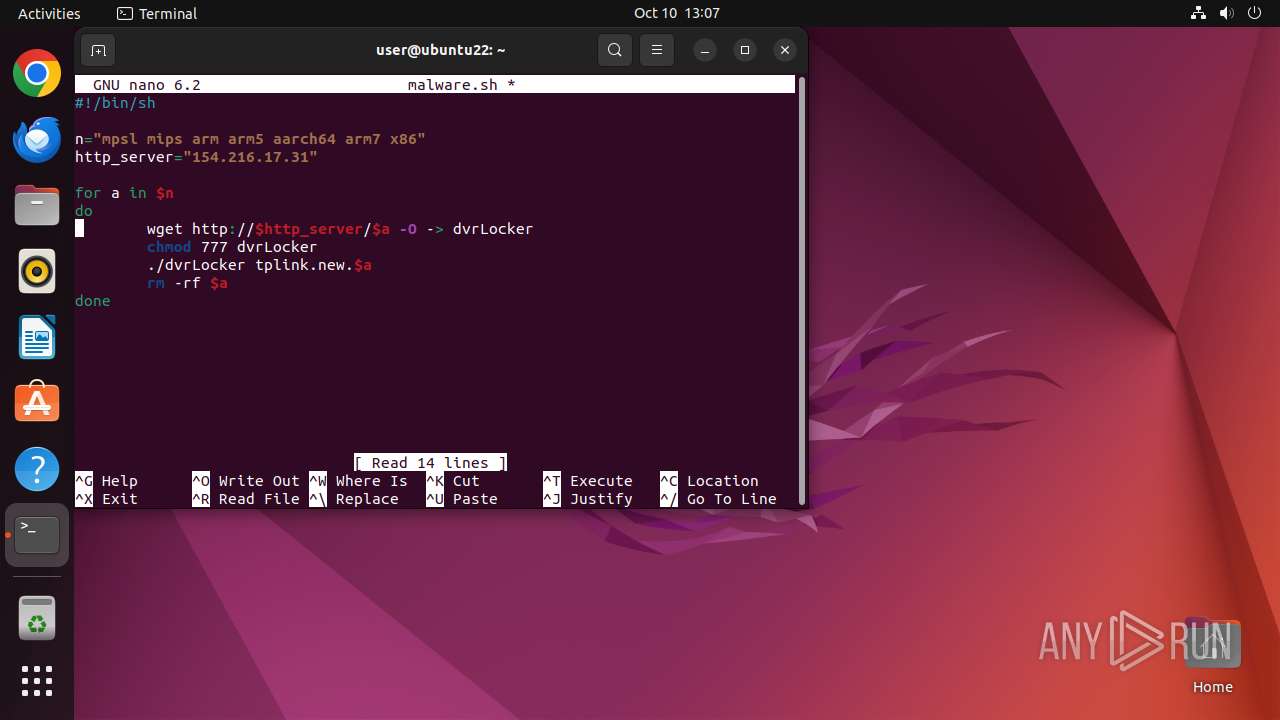1280x720 pixels.
Task: Click the network status icon
Action: pyautogui.click(x=1199, y=13)
